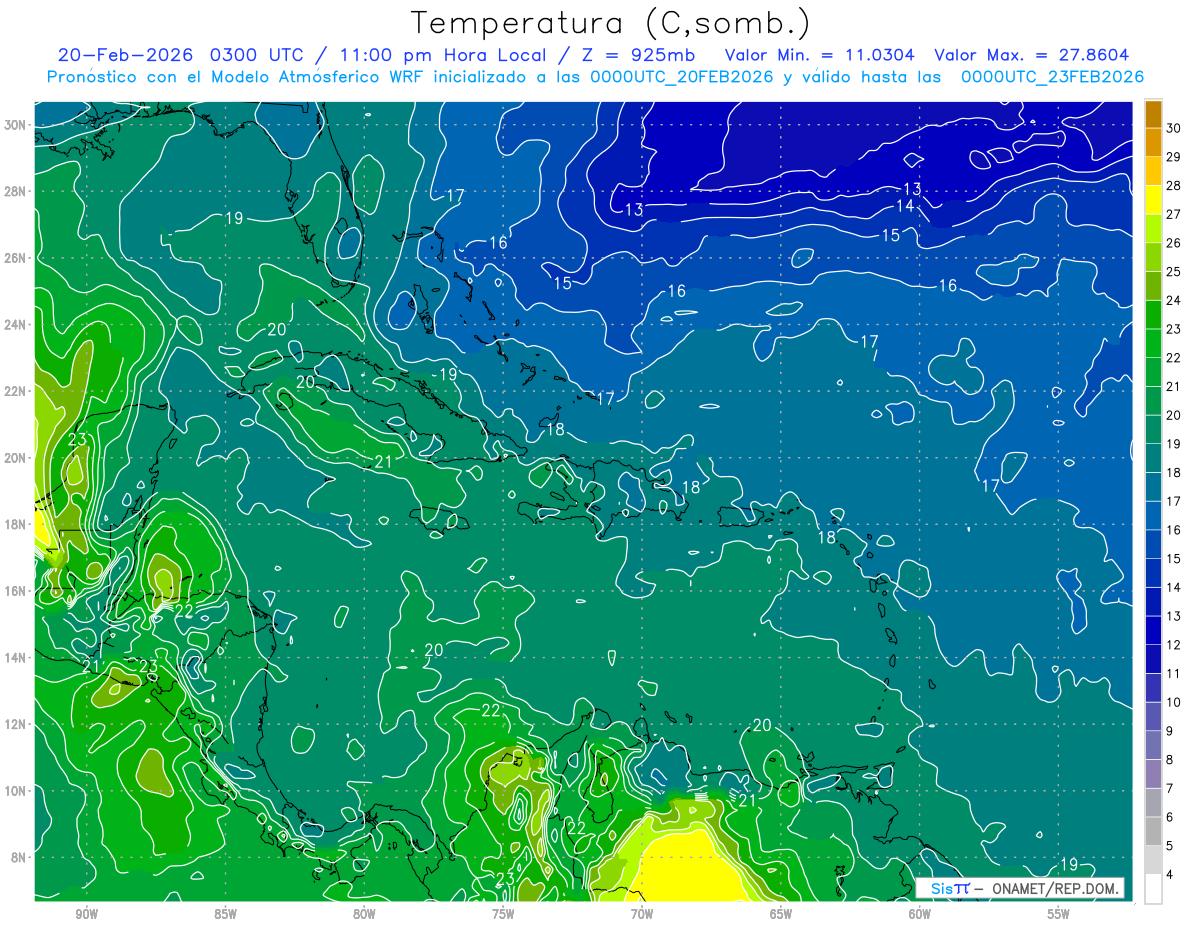
Task: Click the teal swatch between 18 and 19
Action: click(x=1153, y=458)
